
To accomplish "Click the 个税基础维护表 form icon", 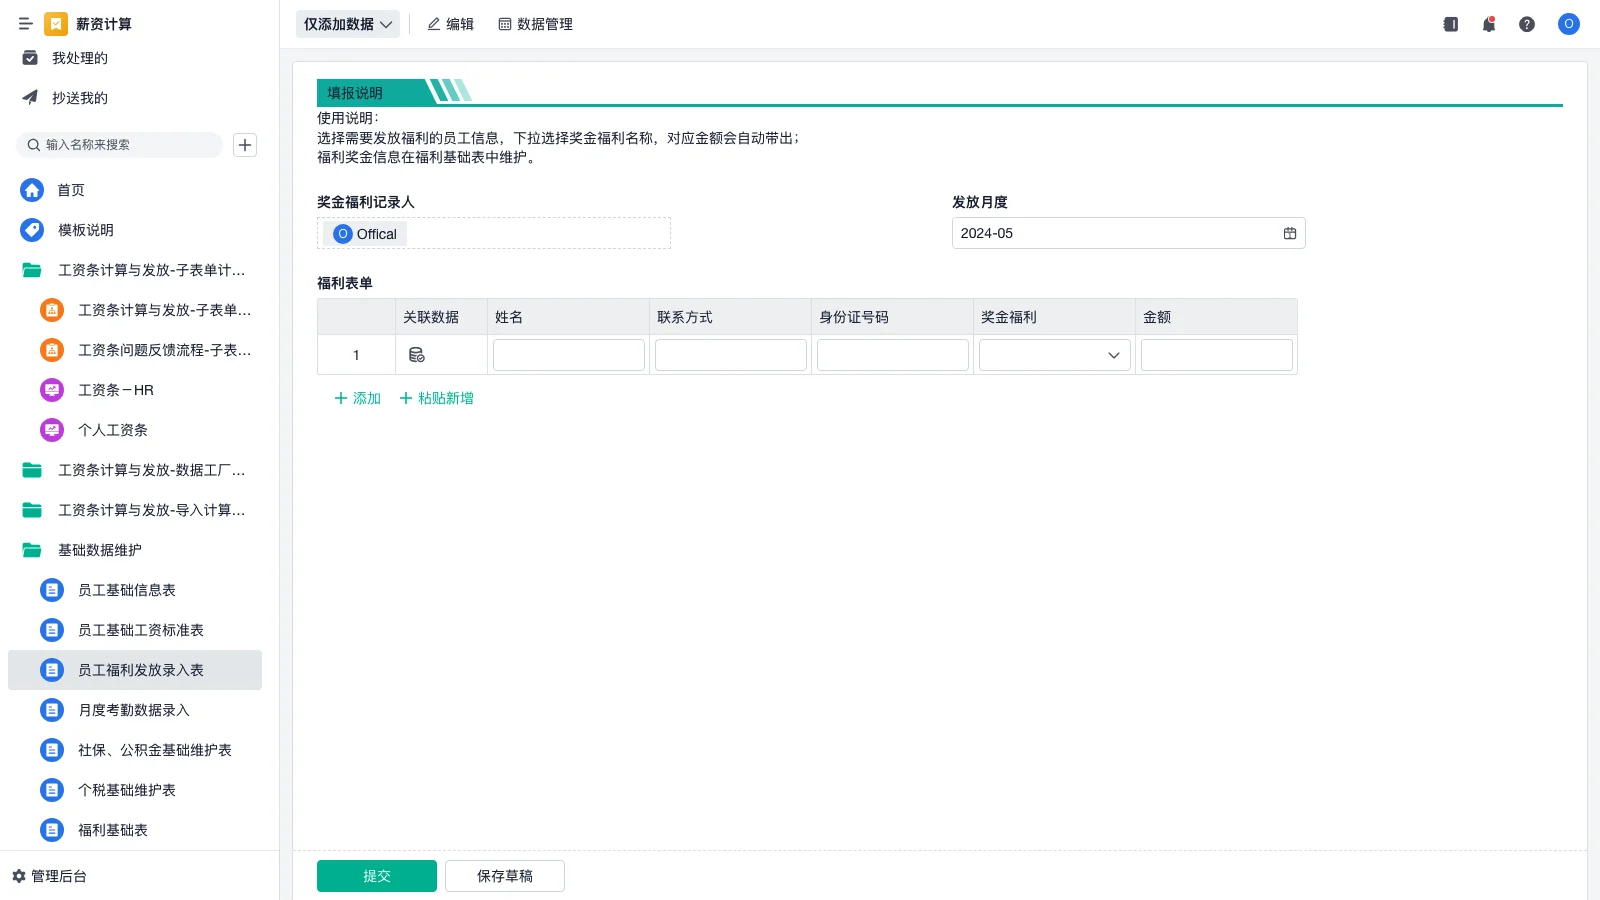I will (52, 790).
